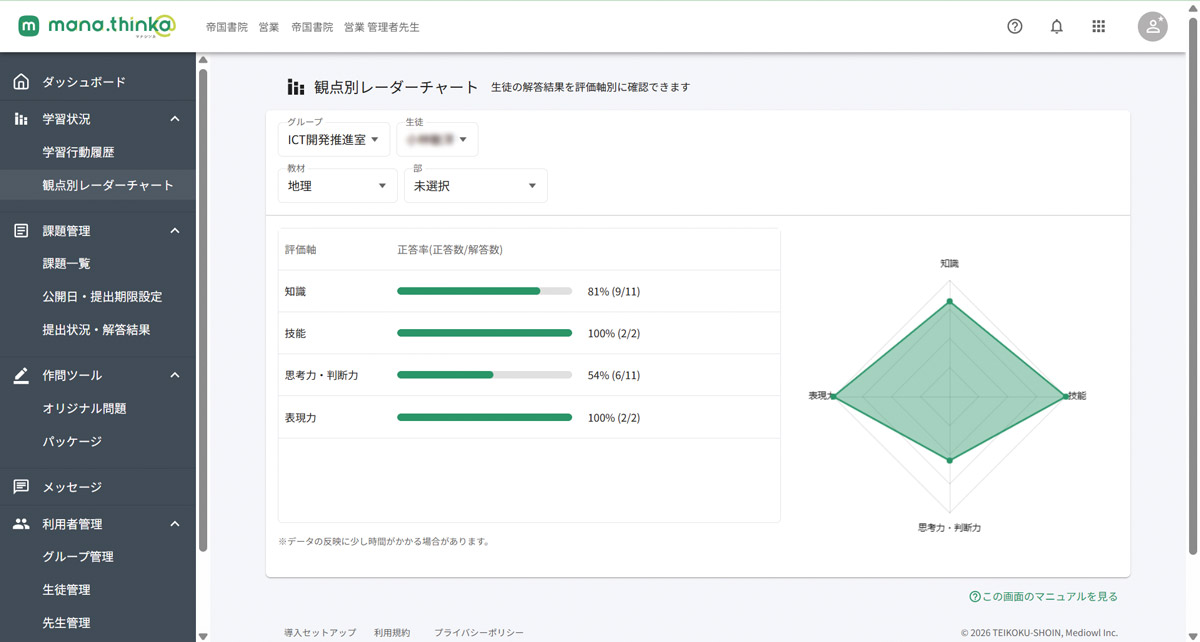Screen dimensions: 1200x642
Task: Collapse the 課題管理 section chevron
Action: click(x=175, y=231)
